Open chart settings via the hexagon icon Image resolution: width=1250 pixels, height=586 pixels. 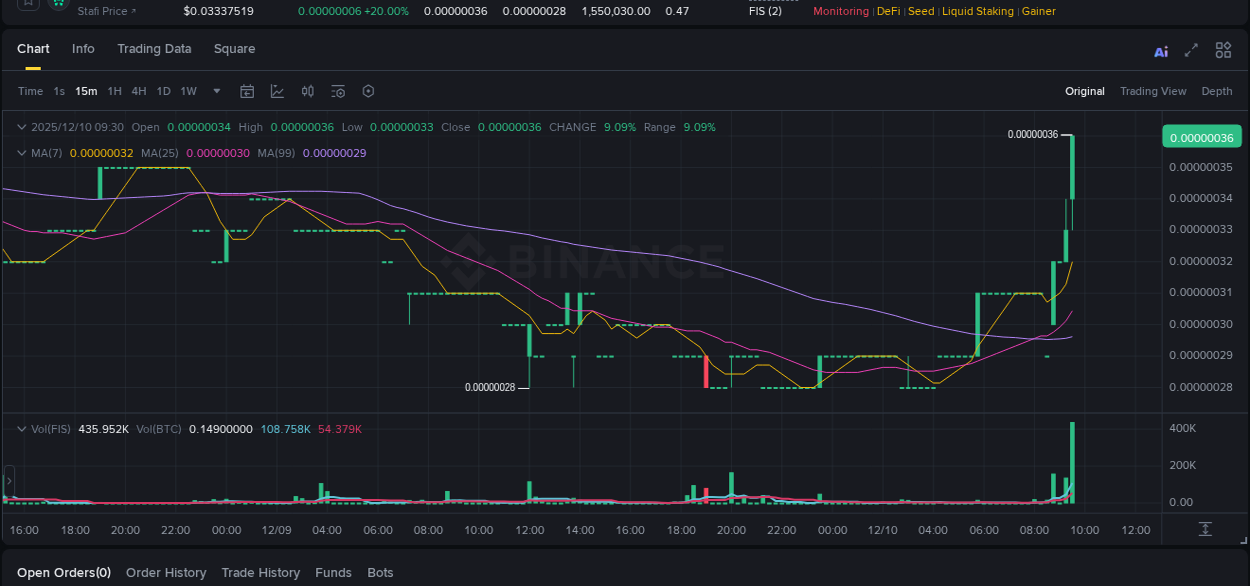tap(368, 91)
